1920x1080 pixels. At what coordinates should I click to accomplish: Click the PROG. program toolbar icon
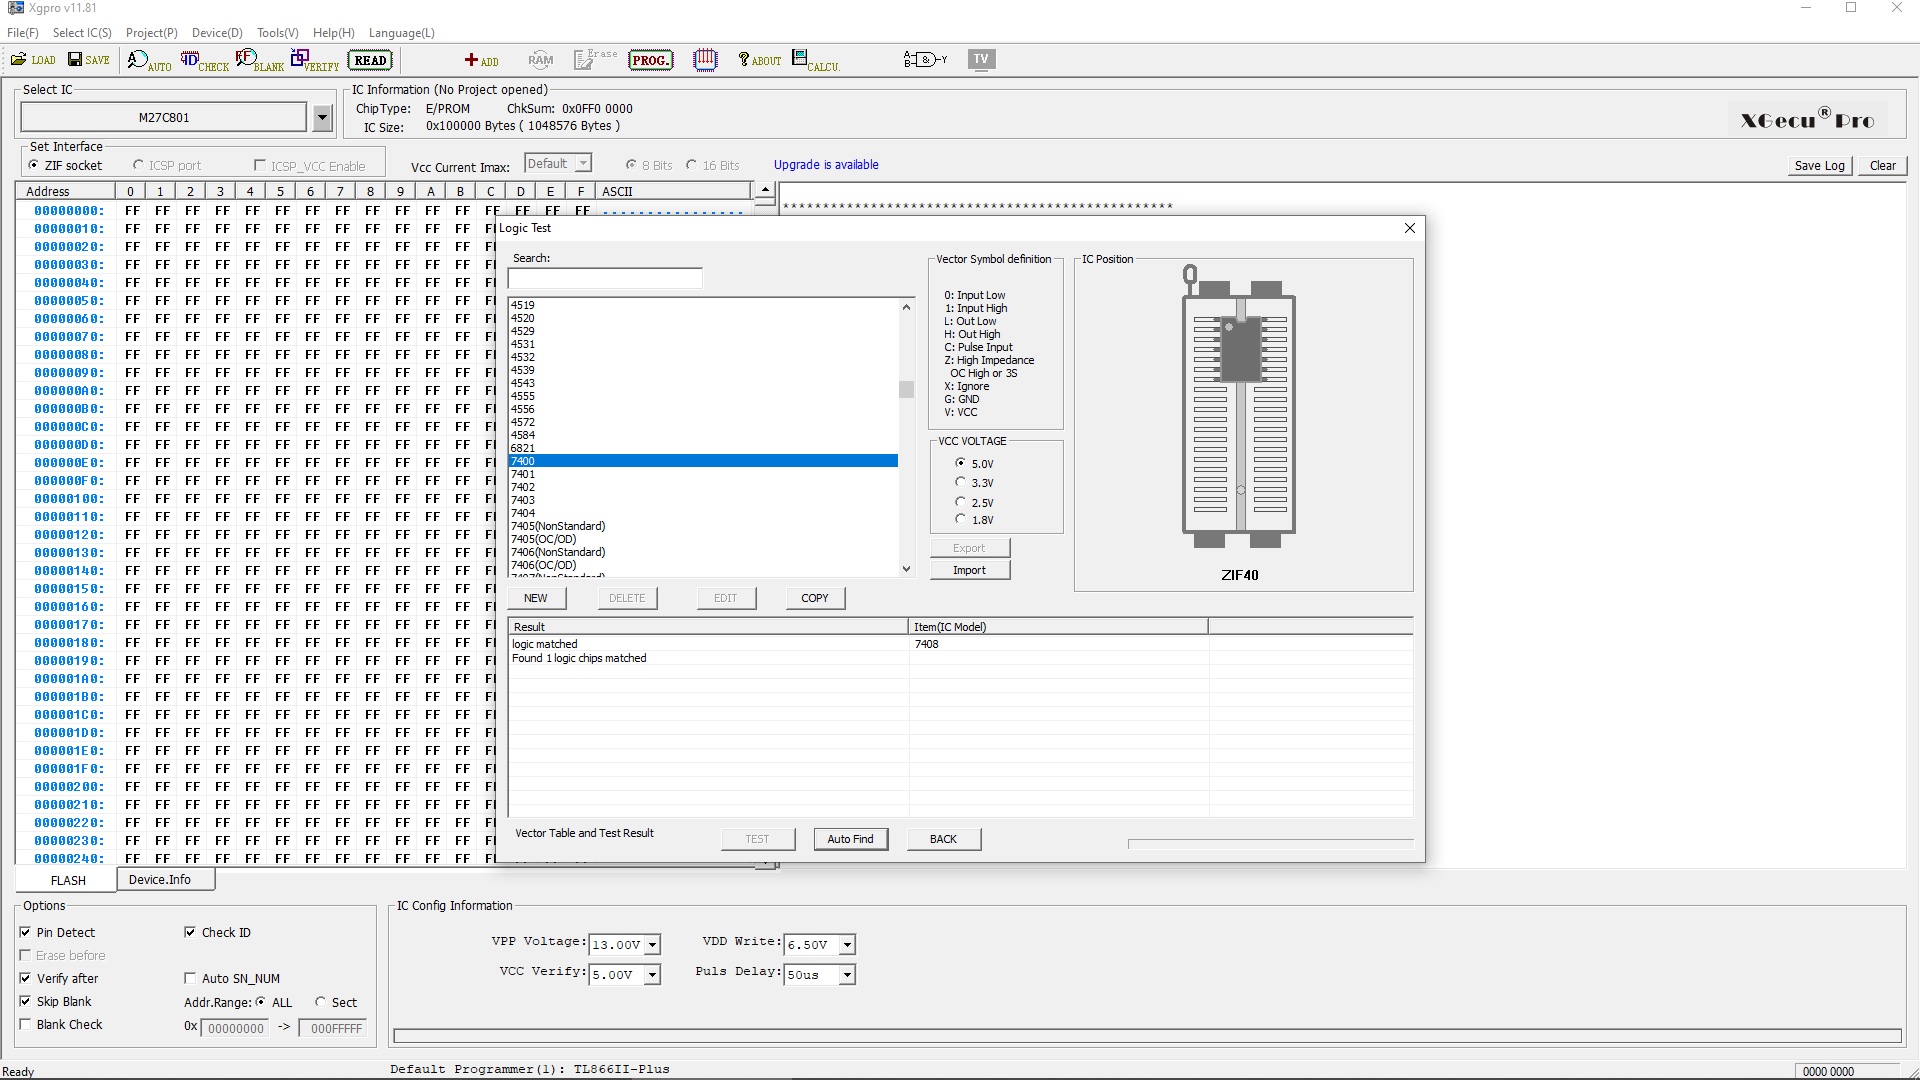click(650, 60)
